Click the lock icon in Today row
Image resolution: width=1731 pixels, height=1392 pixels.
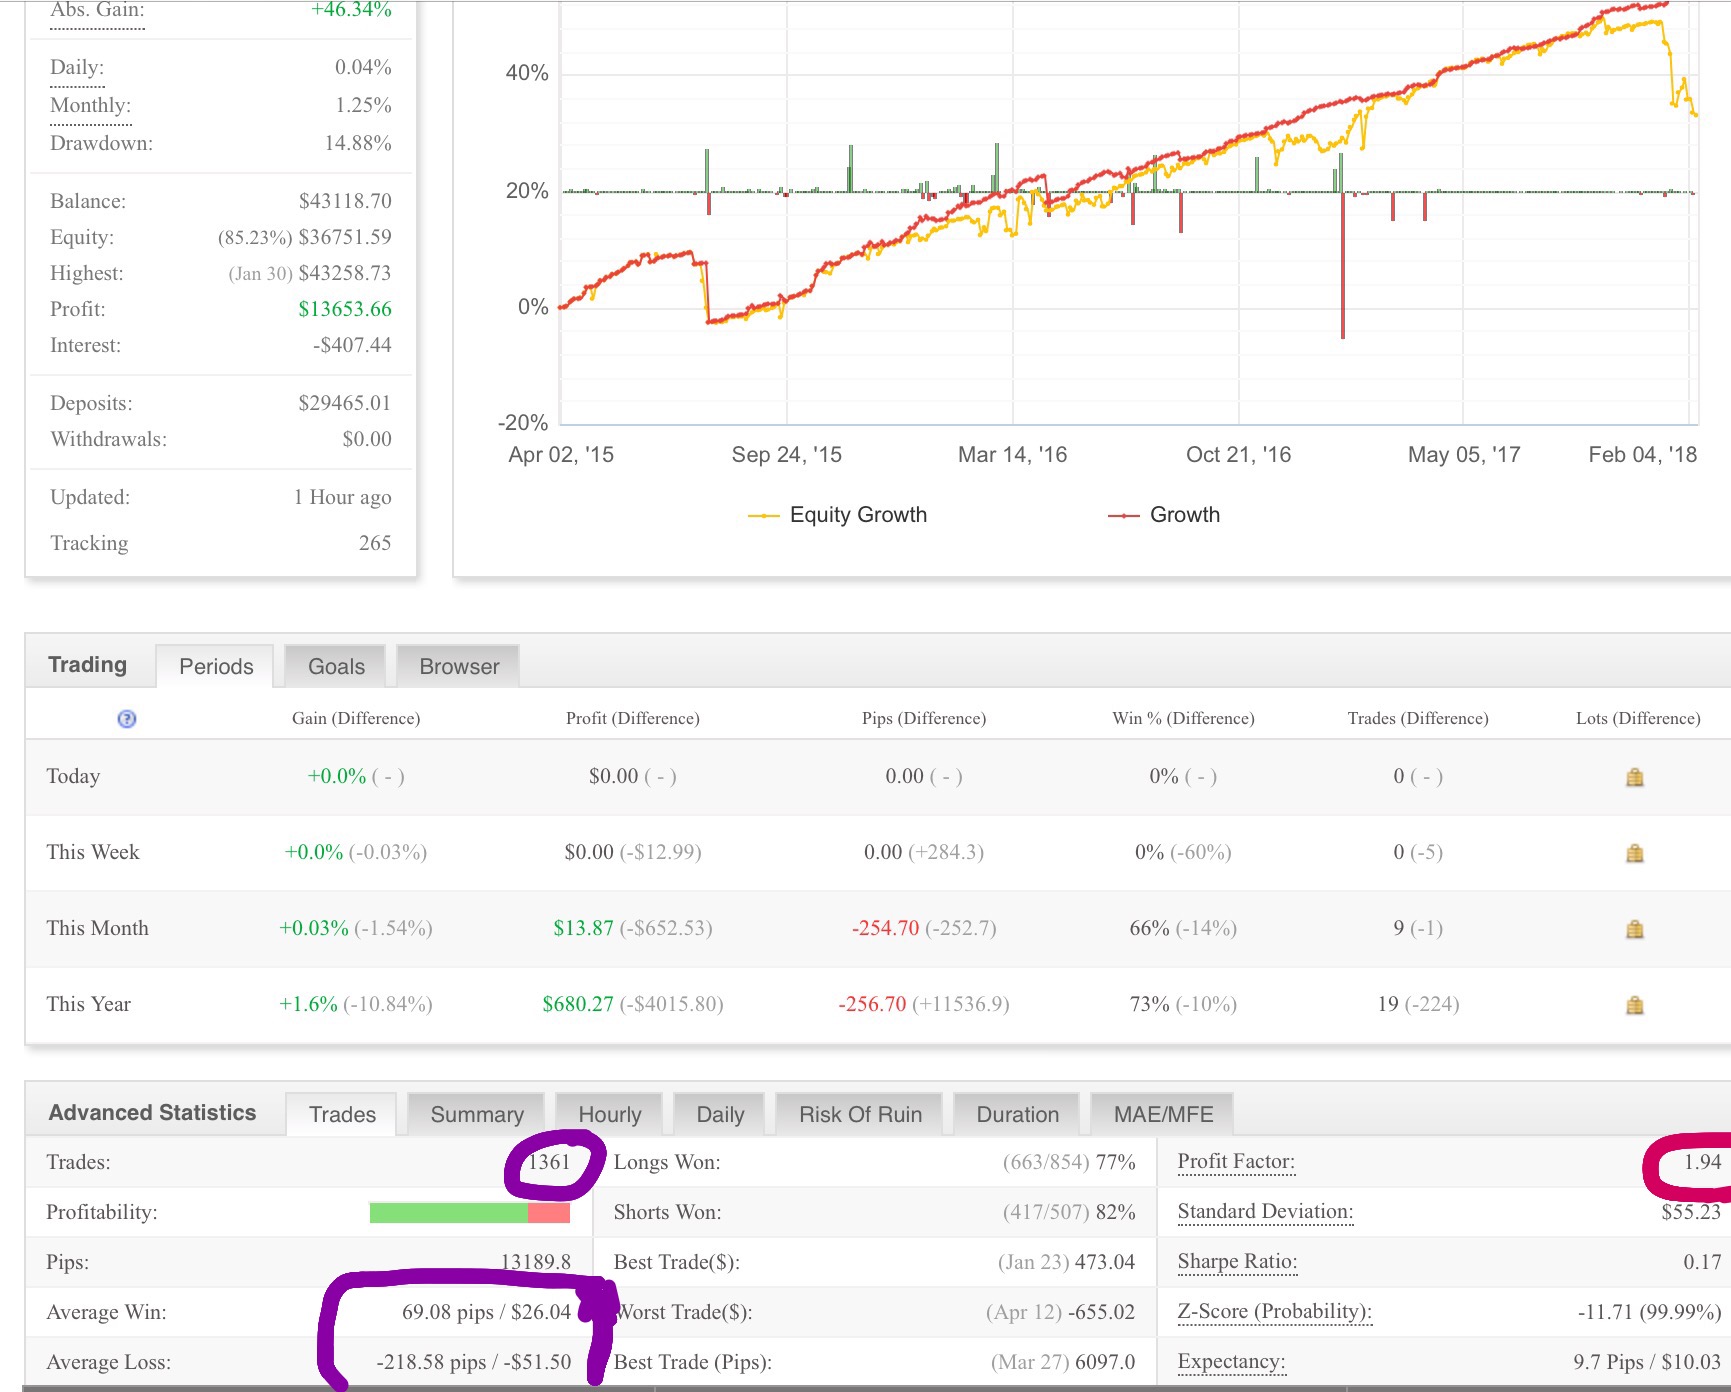click(1635, 777)
